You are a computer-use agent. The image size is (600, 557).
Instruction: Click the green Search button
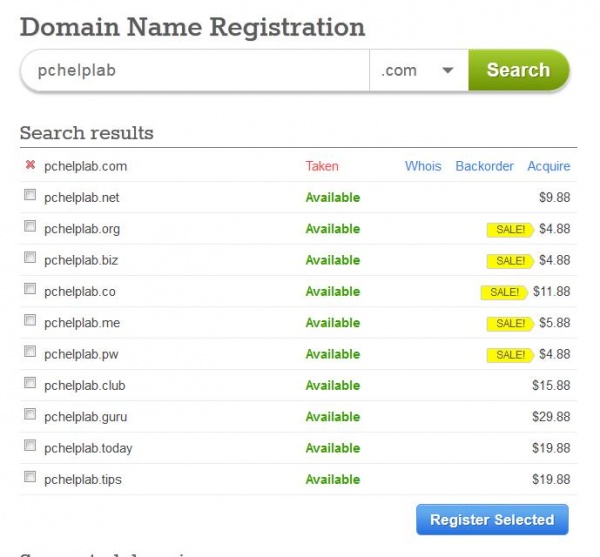518,71
